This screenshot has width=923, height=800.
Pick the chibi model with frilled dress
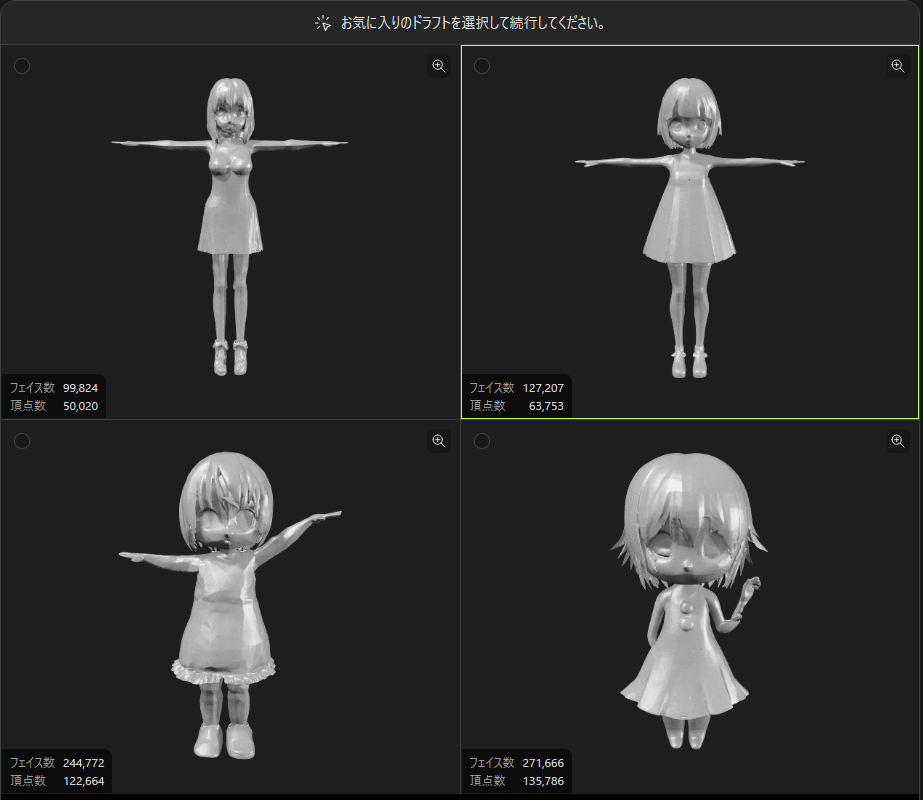[230, 605]
